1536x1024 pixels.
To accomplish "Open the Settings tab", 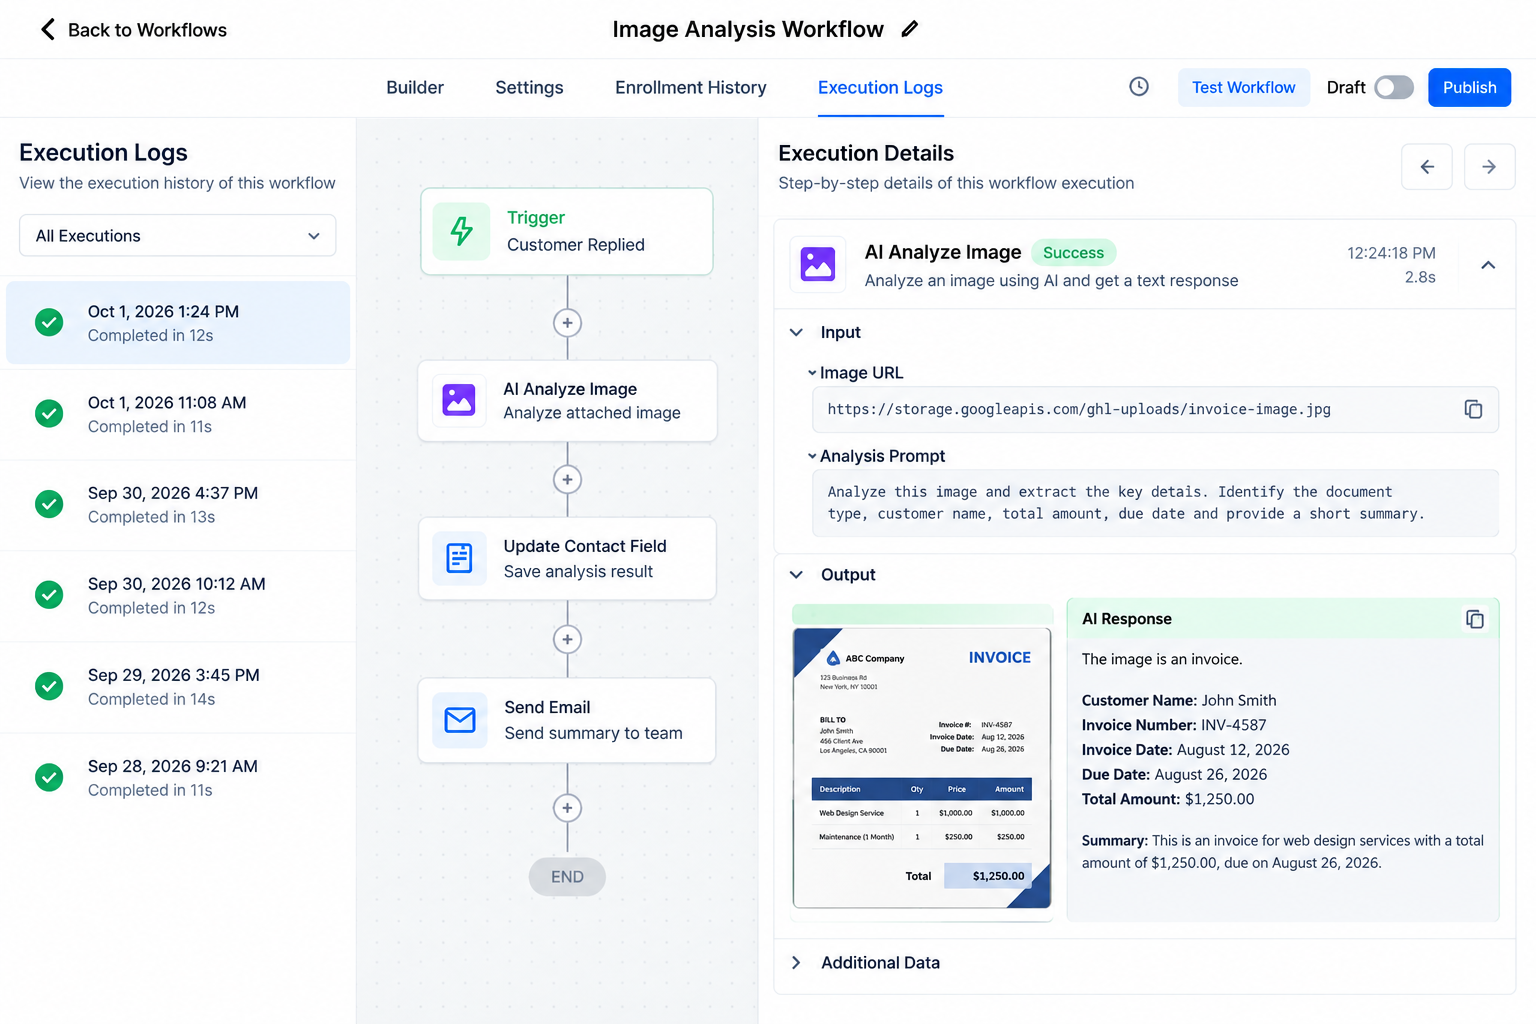I will [x=529, y=87].
